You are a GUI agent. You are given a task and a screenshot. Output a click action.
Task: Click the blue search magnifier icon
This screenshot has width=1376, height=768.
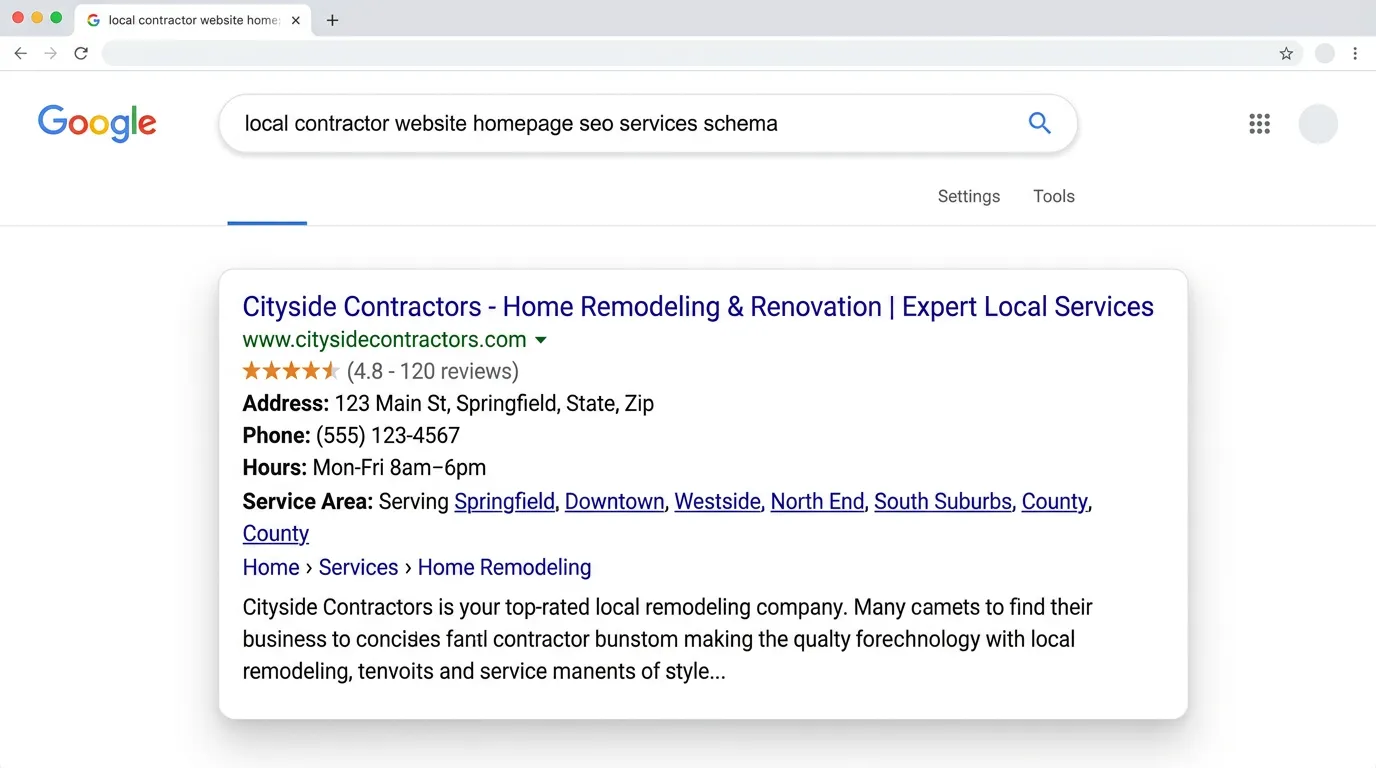[1040, 123]
